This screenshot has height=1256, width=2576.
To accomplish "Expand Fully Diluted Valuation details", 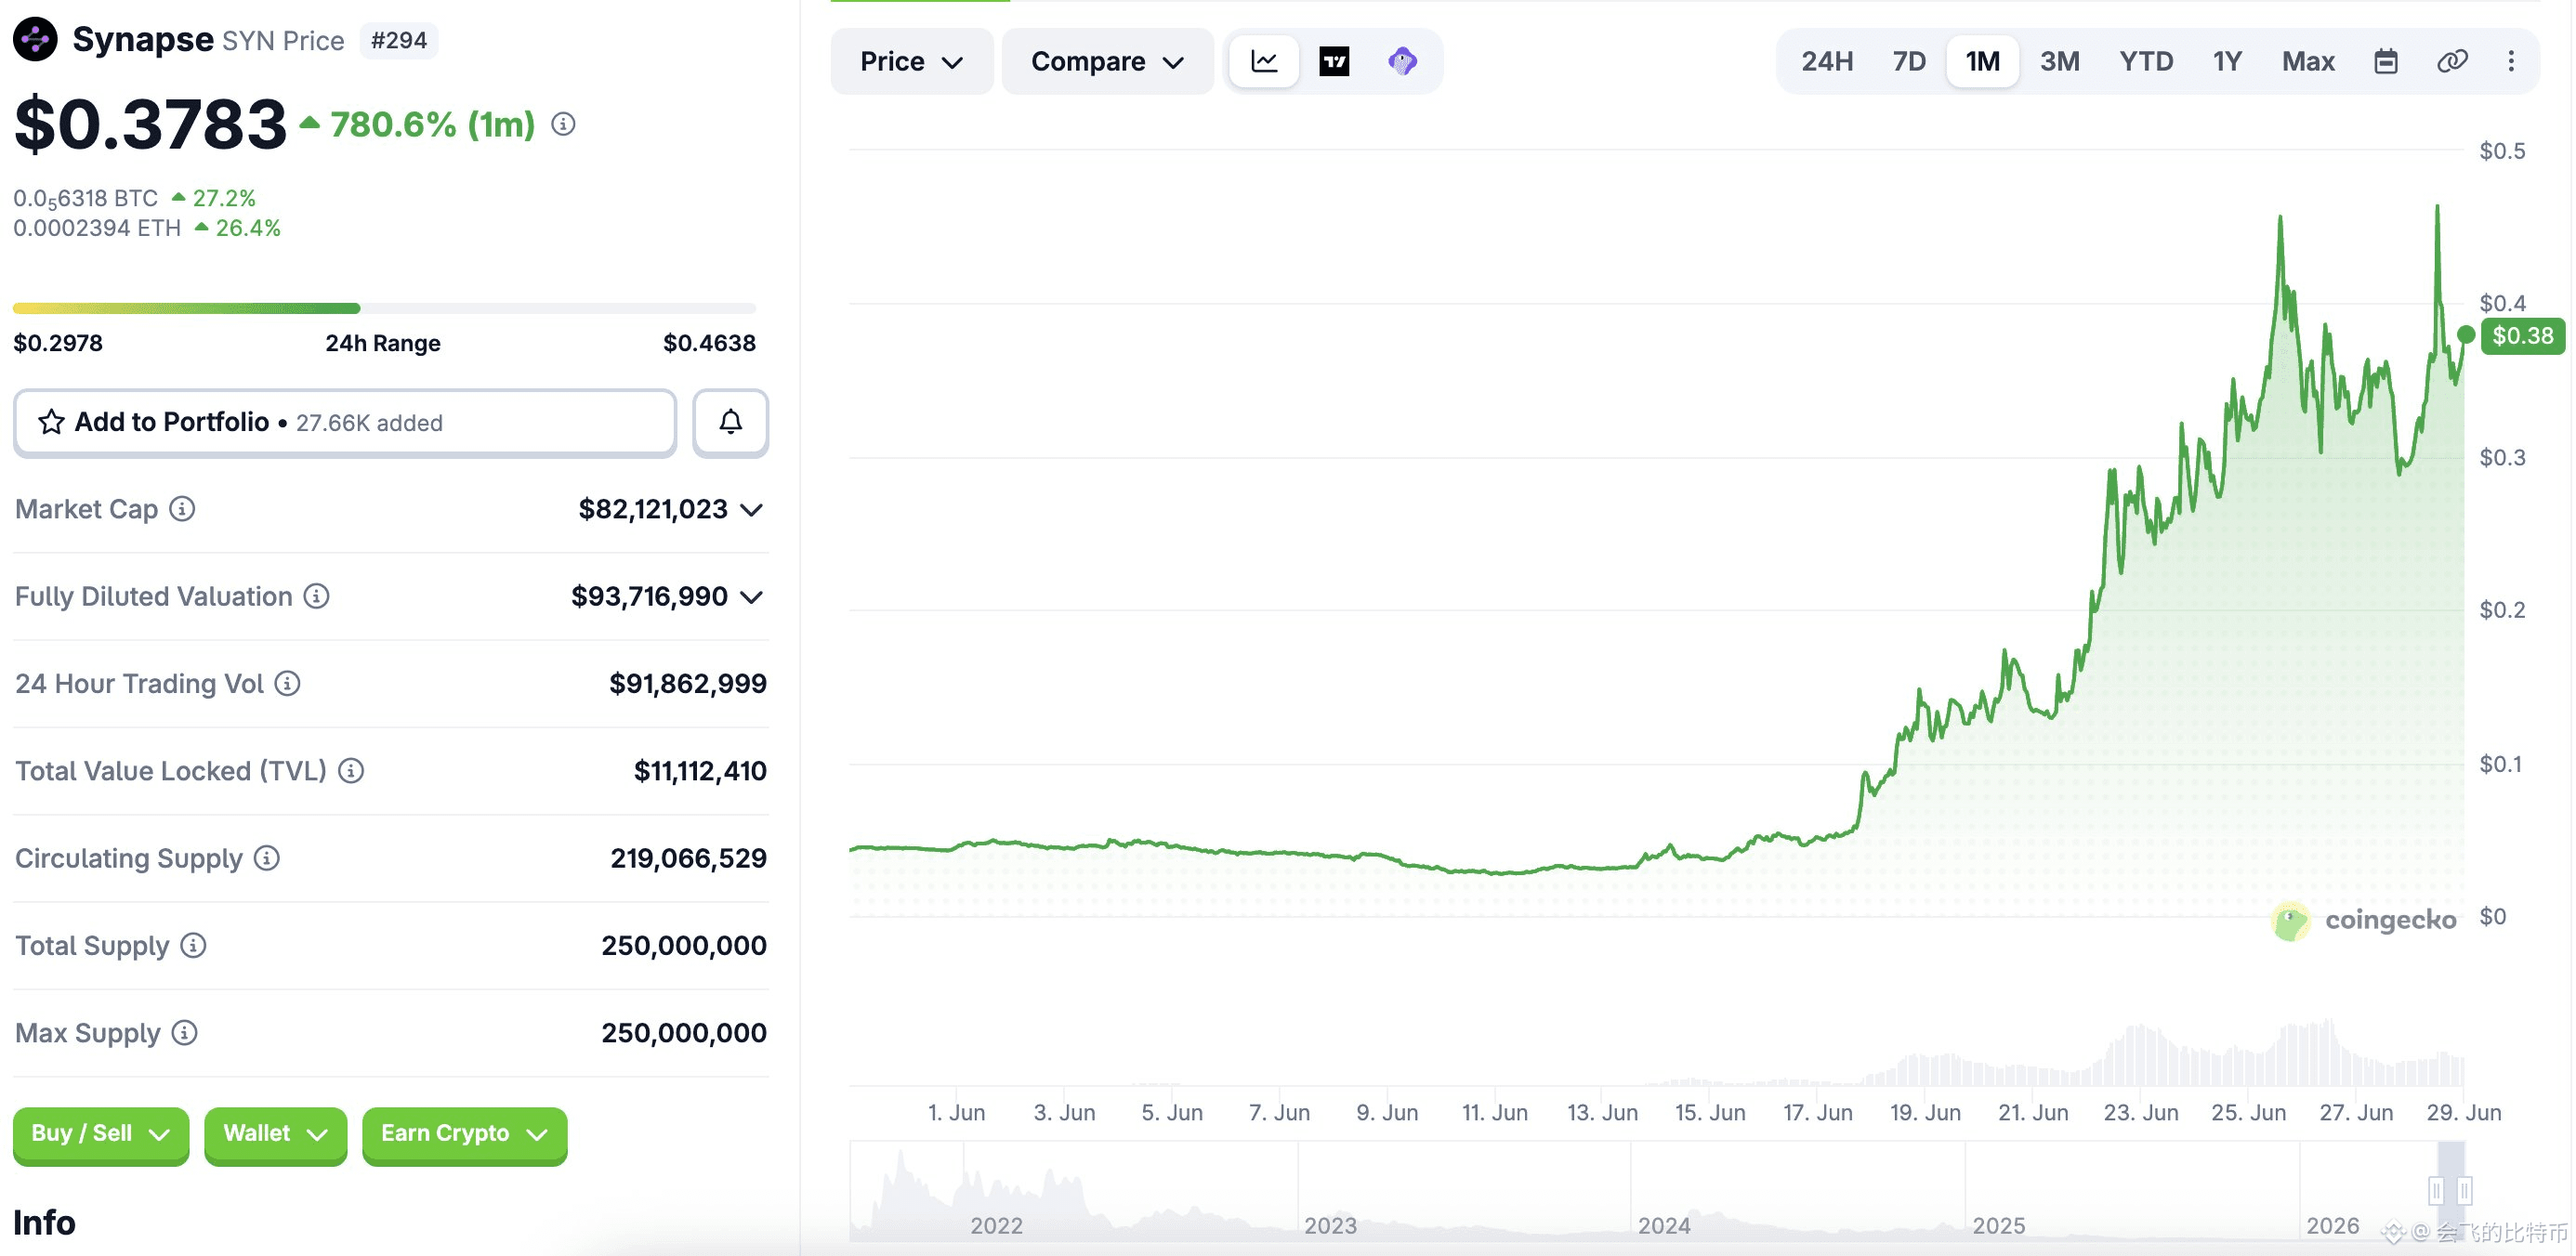I will point(752,597).
